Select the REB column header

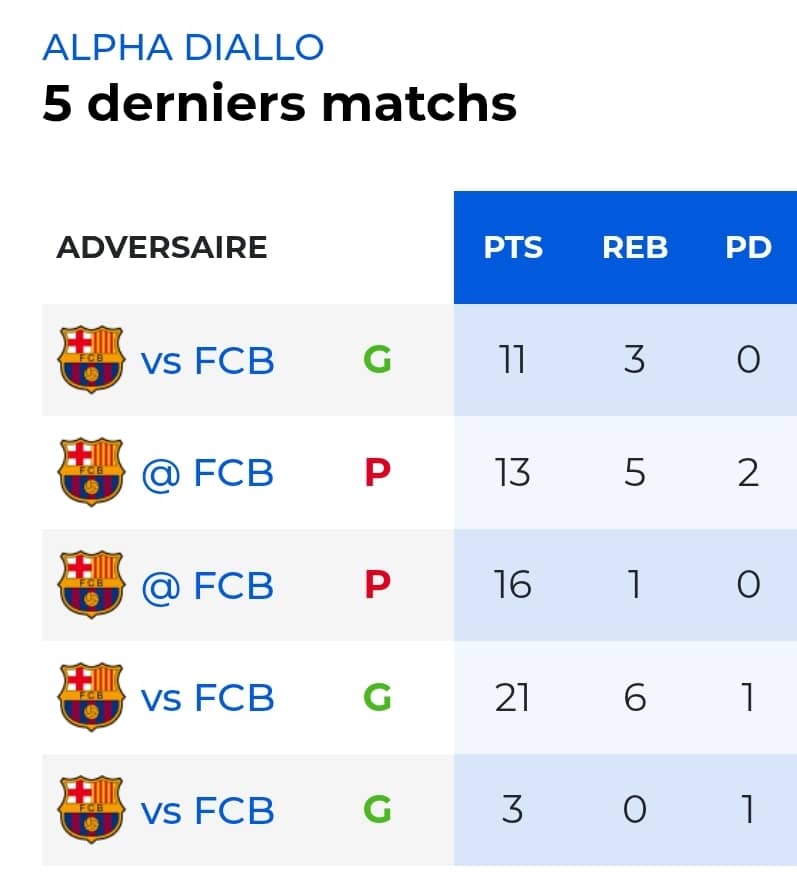(x=635, y=247)
